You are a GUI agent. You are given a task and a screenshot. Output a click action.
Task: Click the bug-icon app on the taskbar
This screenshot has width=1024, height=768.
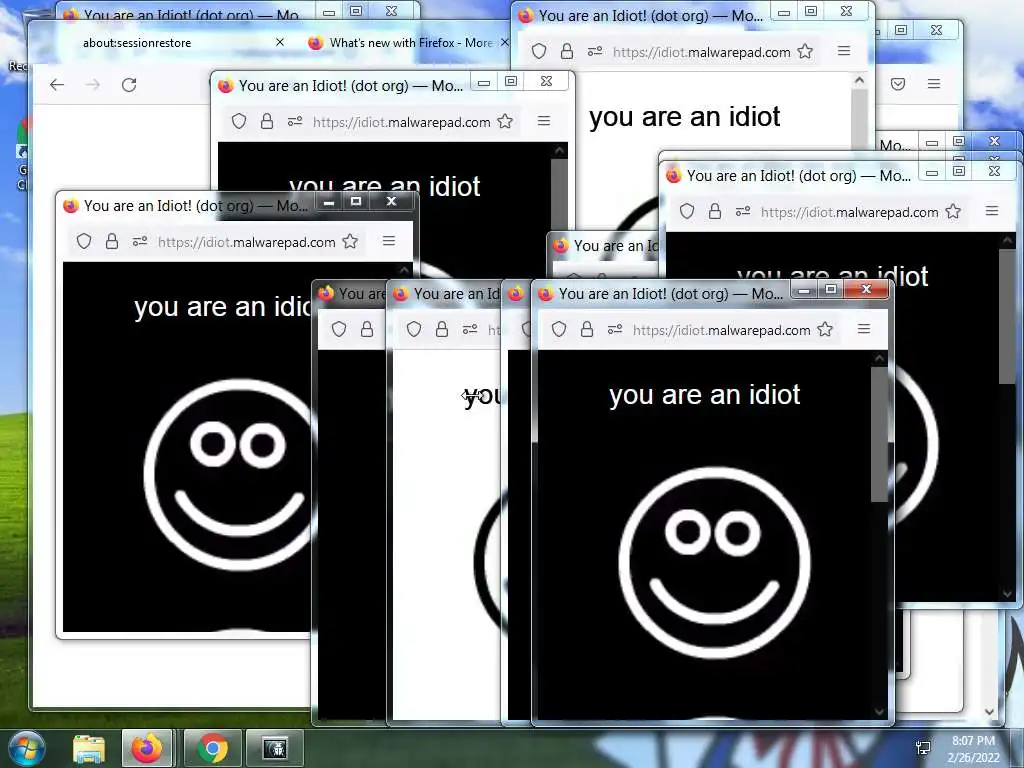(275, 748)
